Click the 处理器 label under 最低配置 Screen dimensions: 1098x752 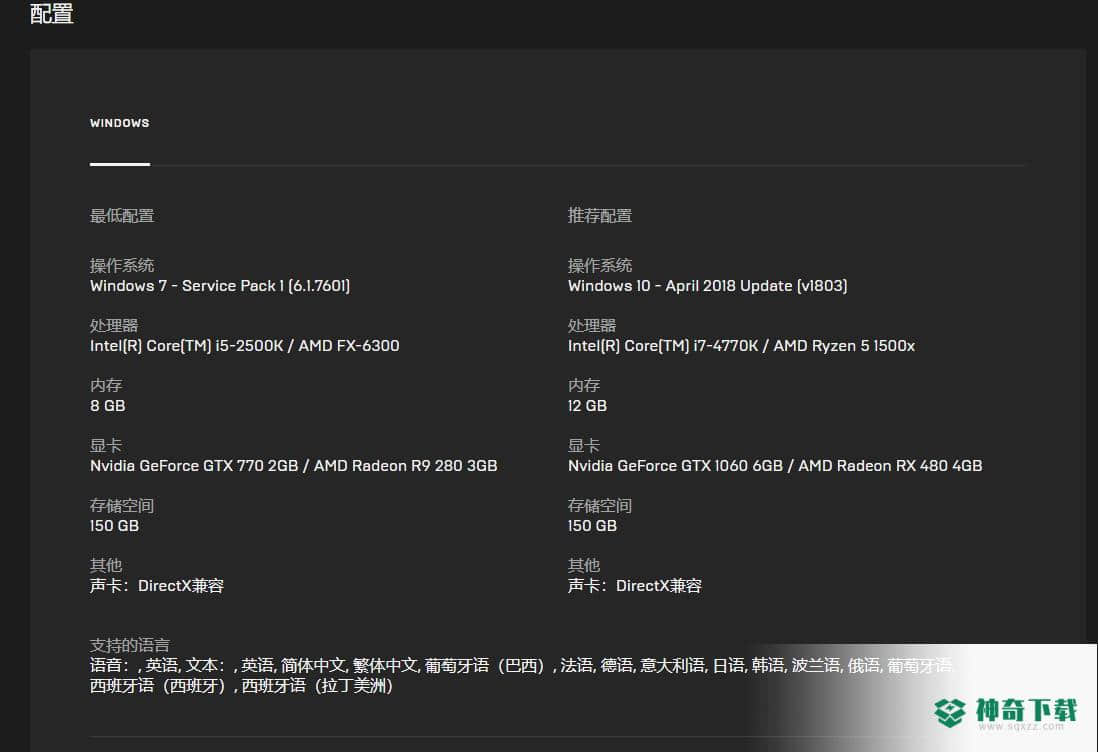click(114, 326)
